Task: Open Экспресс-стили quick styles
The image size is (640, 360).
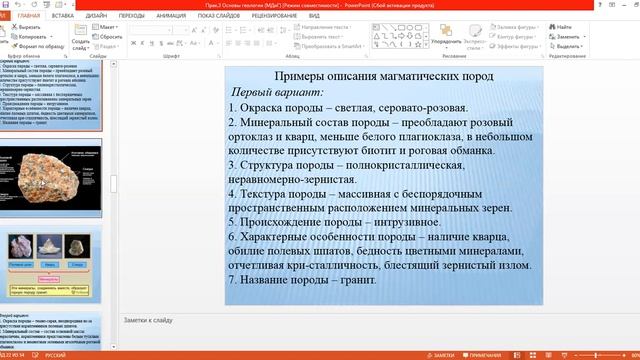Action: (x=474, y=37)
